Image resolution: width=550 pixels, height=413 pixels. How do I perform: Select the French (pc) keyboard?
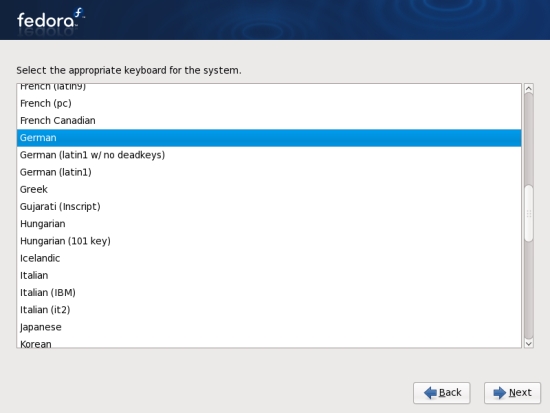tap(269, 103)
